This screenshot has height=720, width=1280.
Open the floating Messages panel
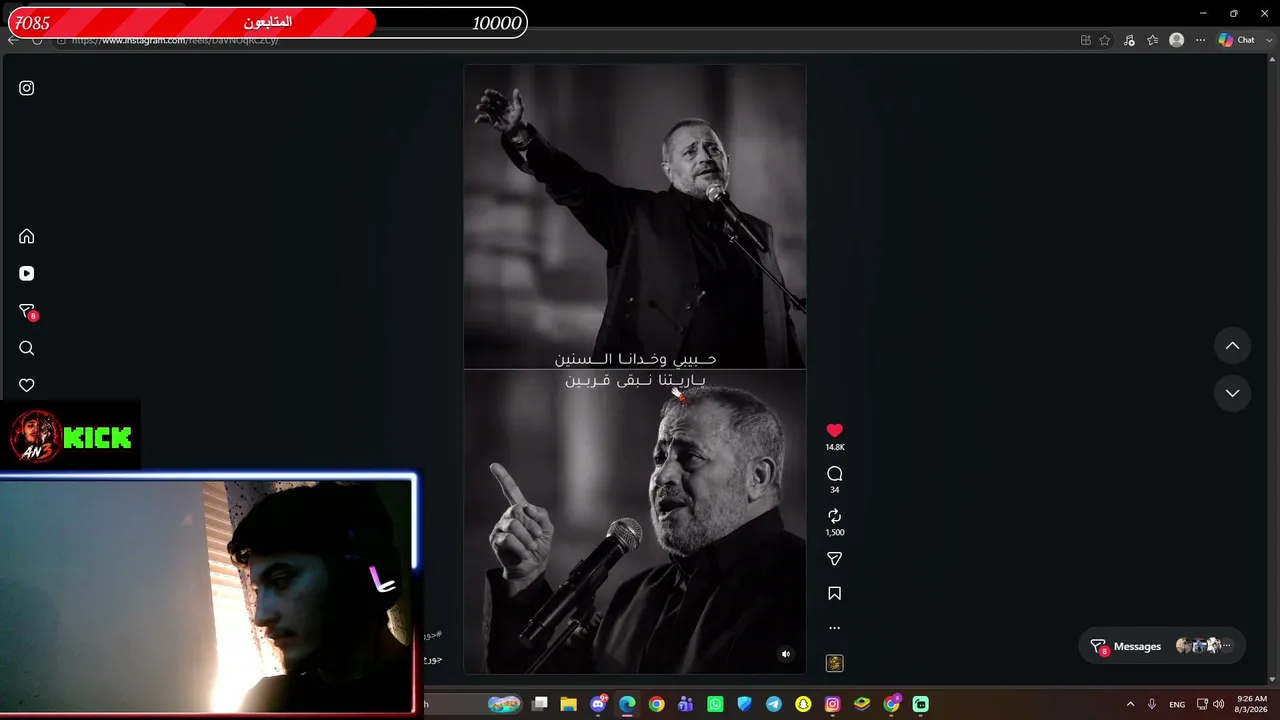tap(1163, 646)
